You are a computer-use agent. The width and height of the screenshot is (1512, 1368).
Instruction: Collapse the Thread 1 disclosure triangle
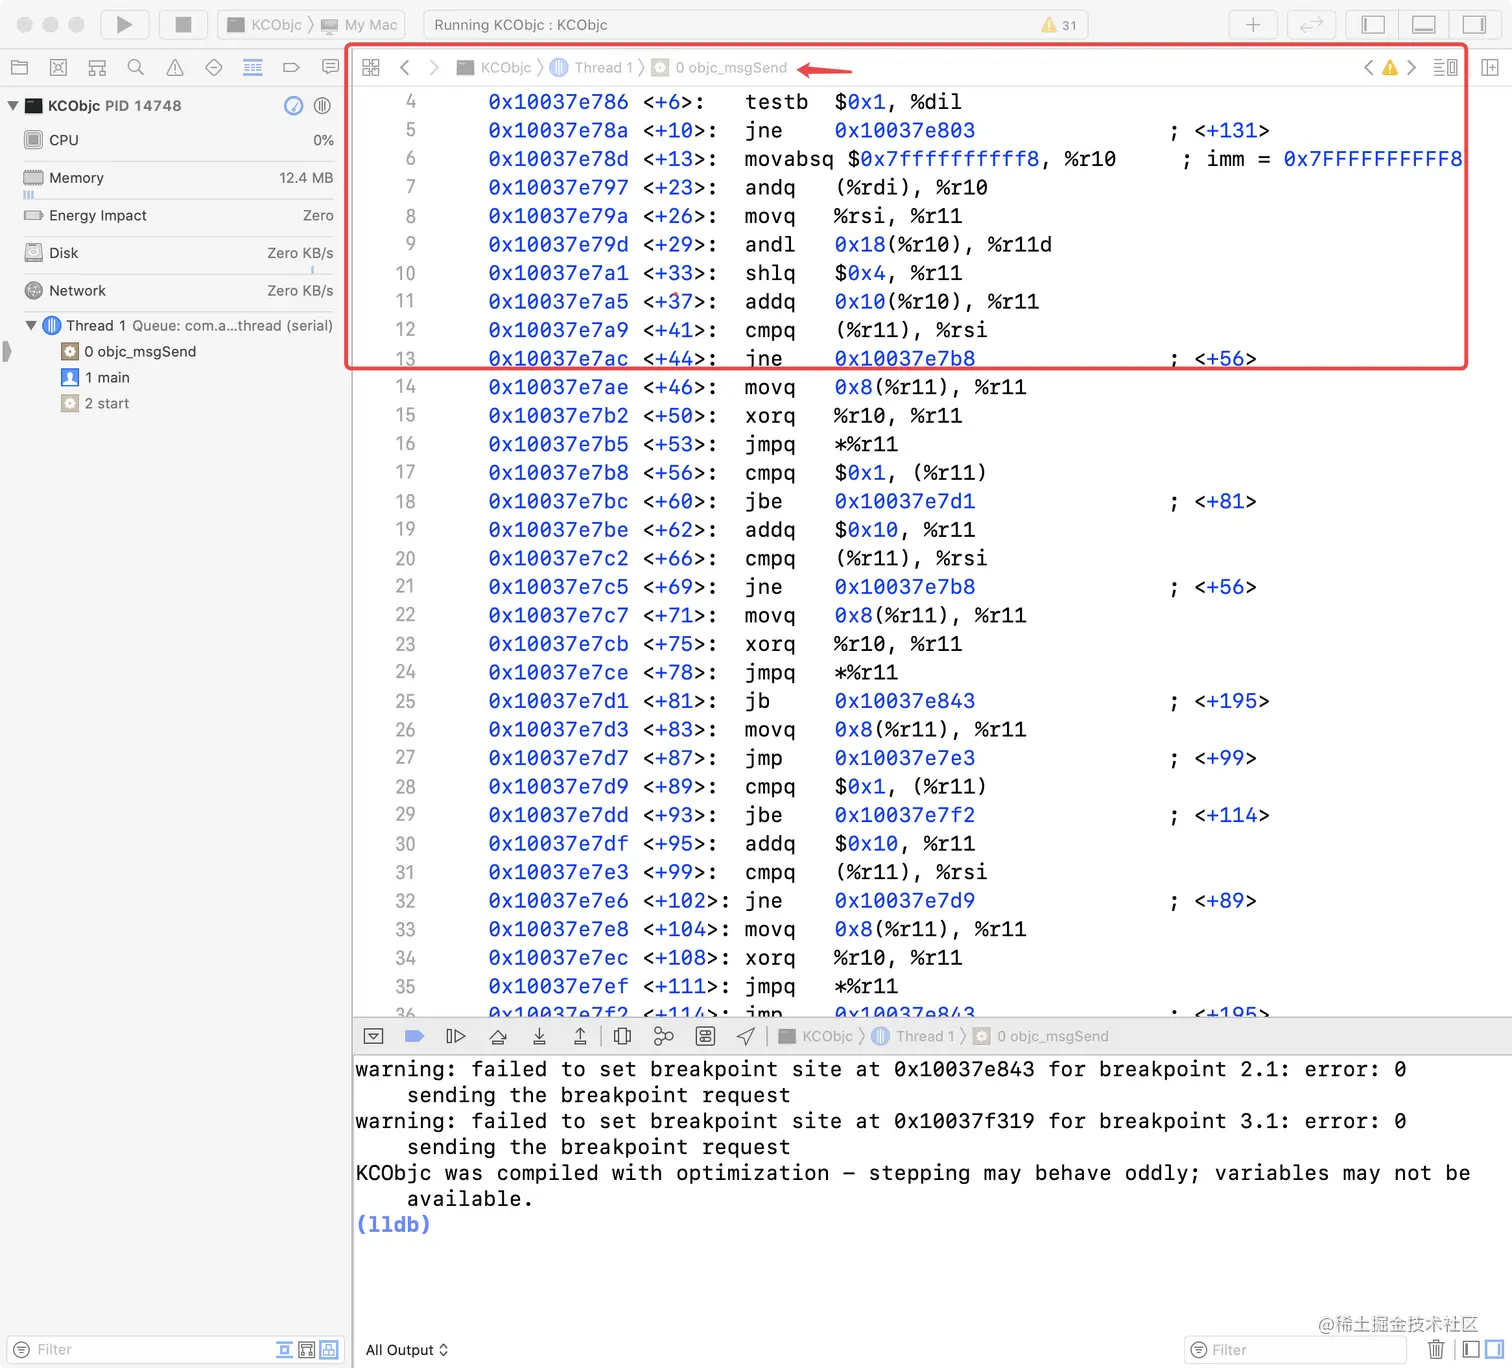(31, 325)
